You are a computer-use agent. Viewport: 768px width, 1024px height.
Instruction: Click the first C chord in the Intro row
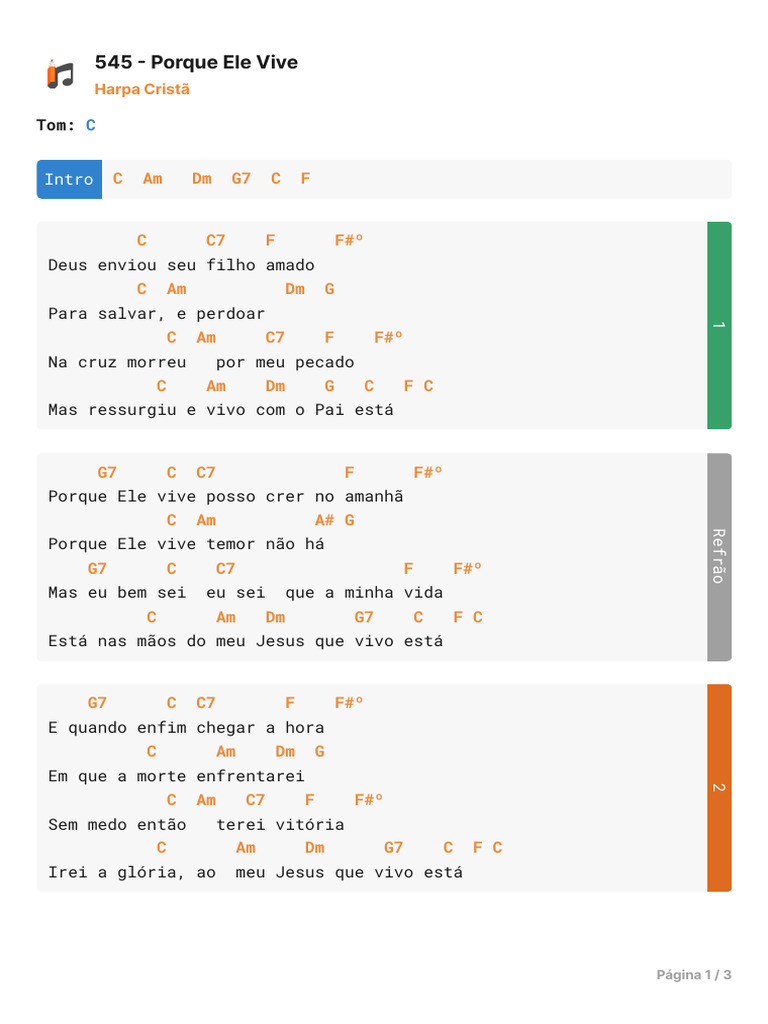118,178
